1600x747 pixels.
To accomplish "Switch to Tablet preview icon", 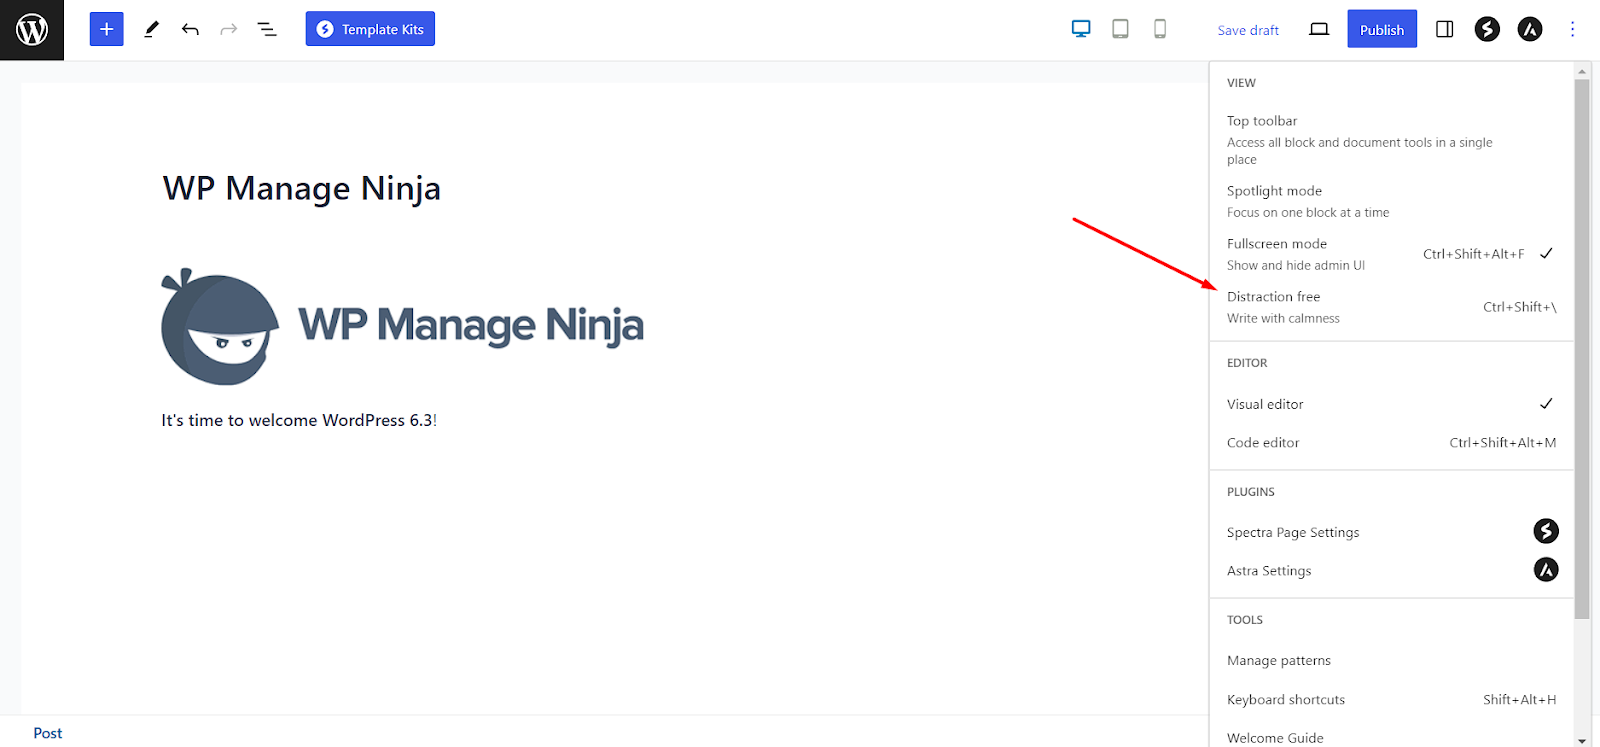I will point(1120,29).
